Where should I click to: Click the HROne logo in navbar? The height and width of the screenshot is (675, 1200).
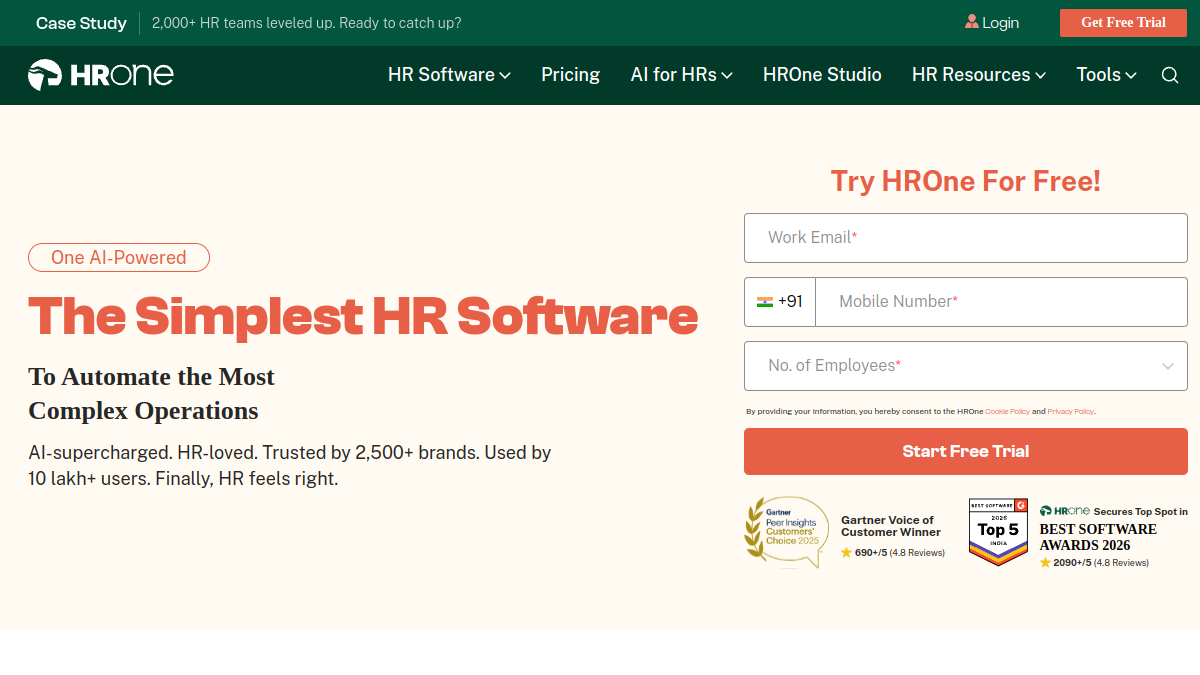100,75
